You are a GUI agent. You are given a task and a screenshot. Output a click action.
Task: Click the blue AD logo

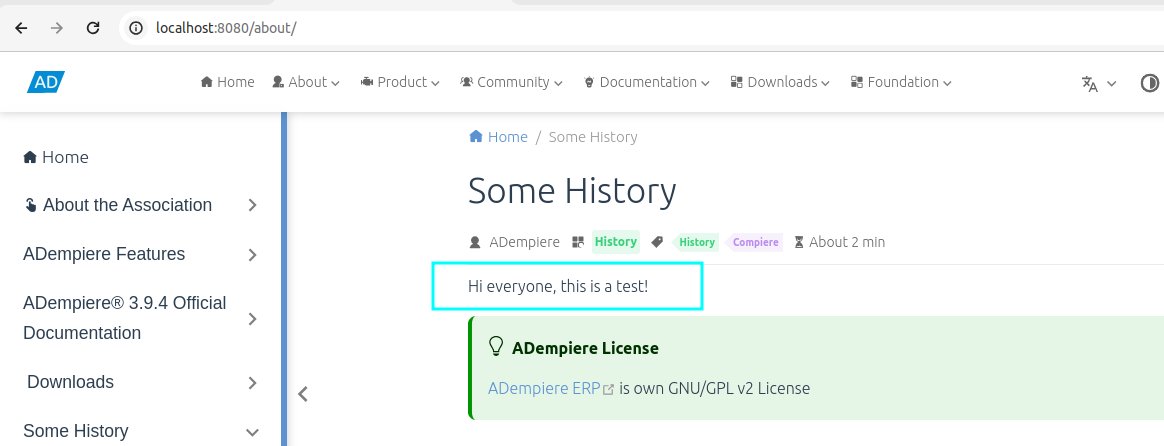46,82
